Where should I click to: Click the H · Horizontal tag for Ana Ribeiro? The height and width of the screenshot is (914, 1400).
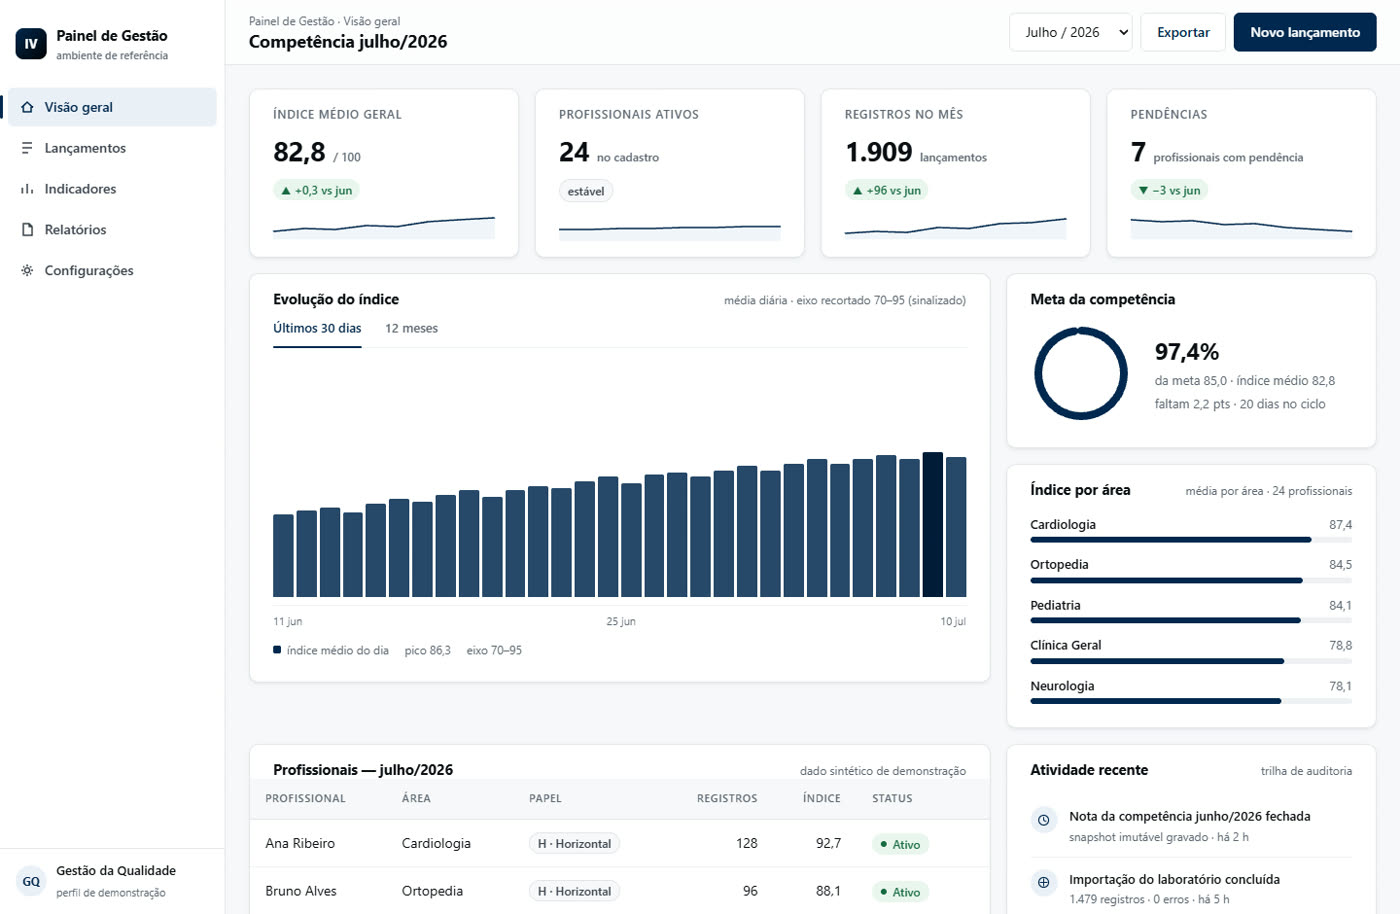click(x=574, y=844)
